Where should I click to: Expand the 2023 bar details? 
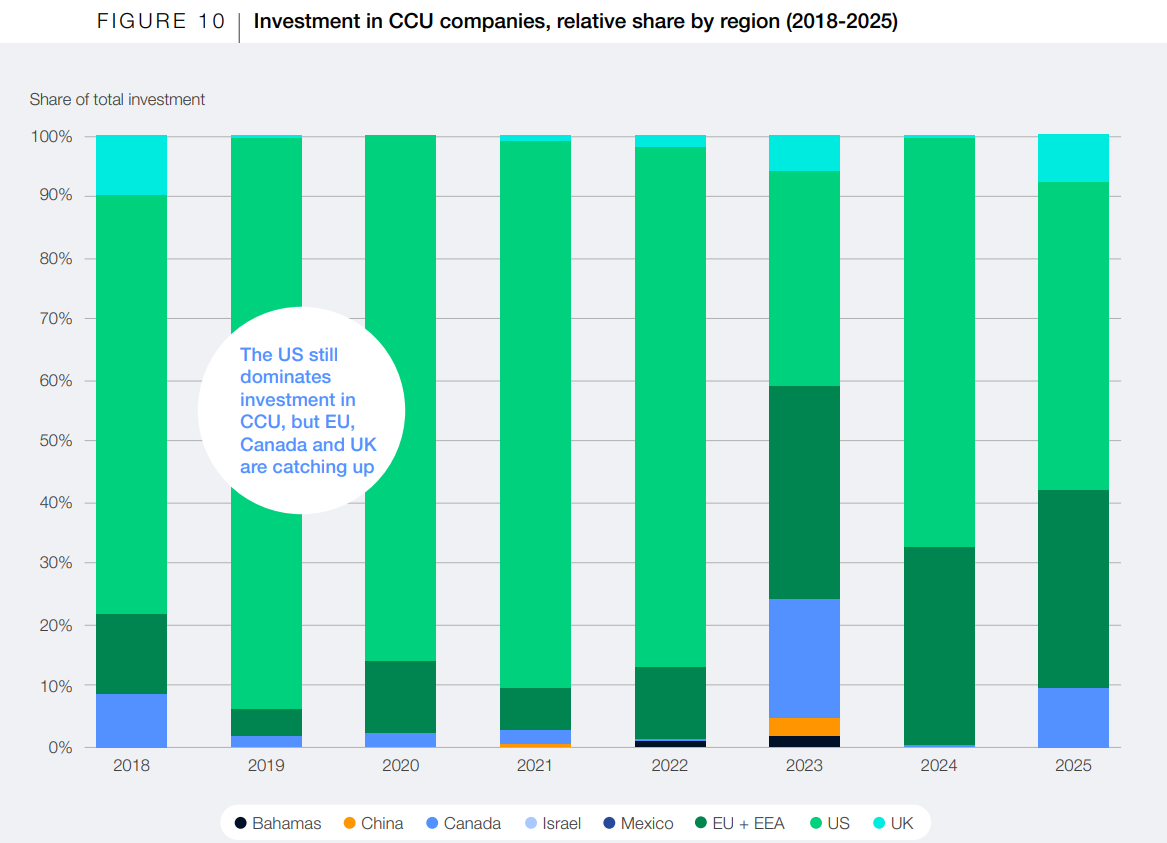(805, 450)
